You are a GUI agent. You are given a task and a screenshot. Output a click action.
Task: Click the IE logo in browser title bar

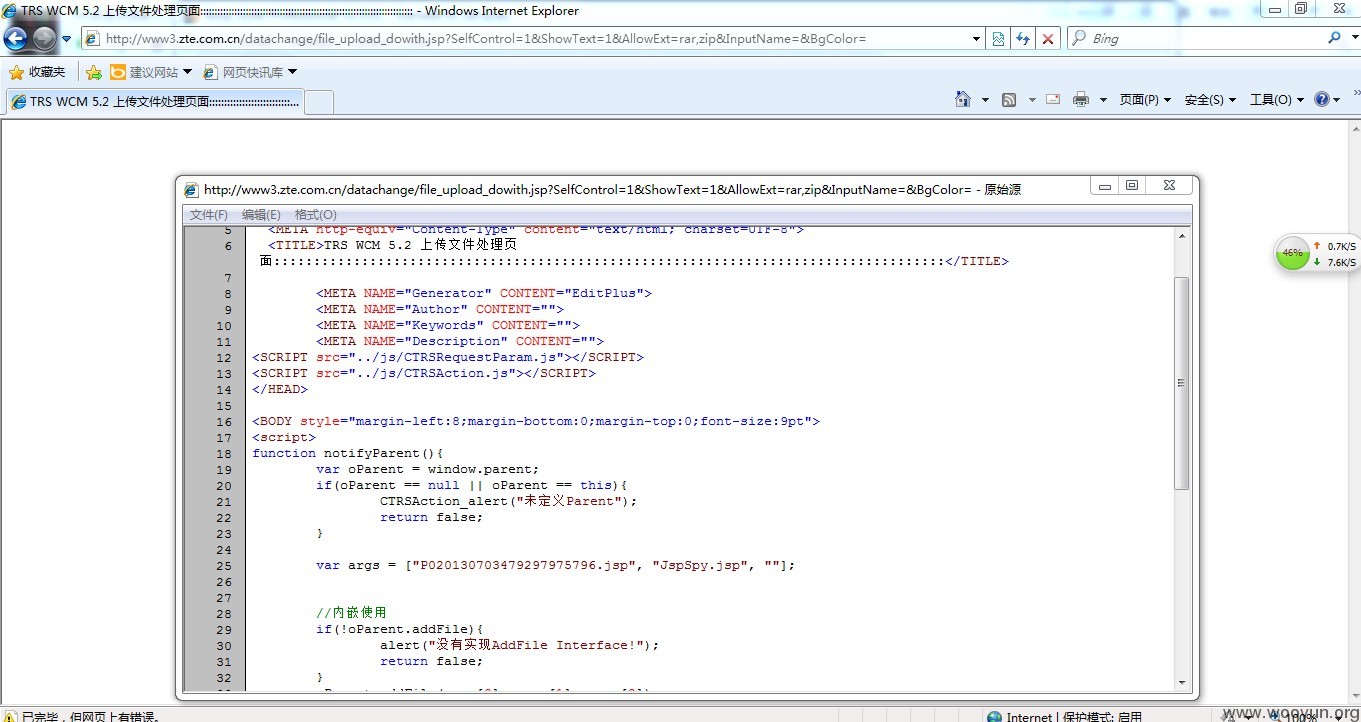[x=10, y=11]
